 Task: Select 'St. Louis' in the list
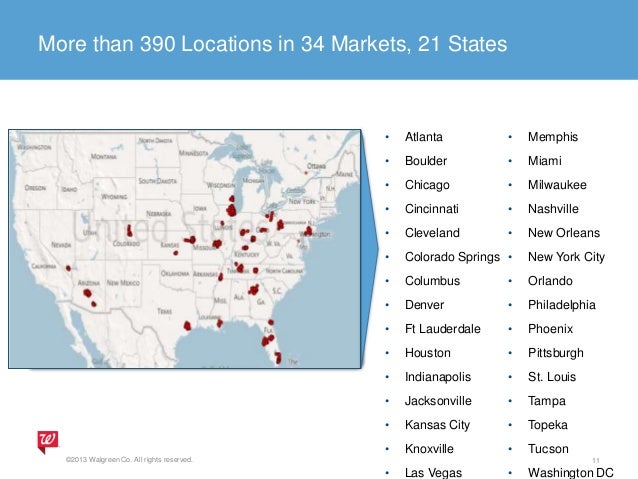pyautogui.click(x=552, y=377)
